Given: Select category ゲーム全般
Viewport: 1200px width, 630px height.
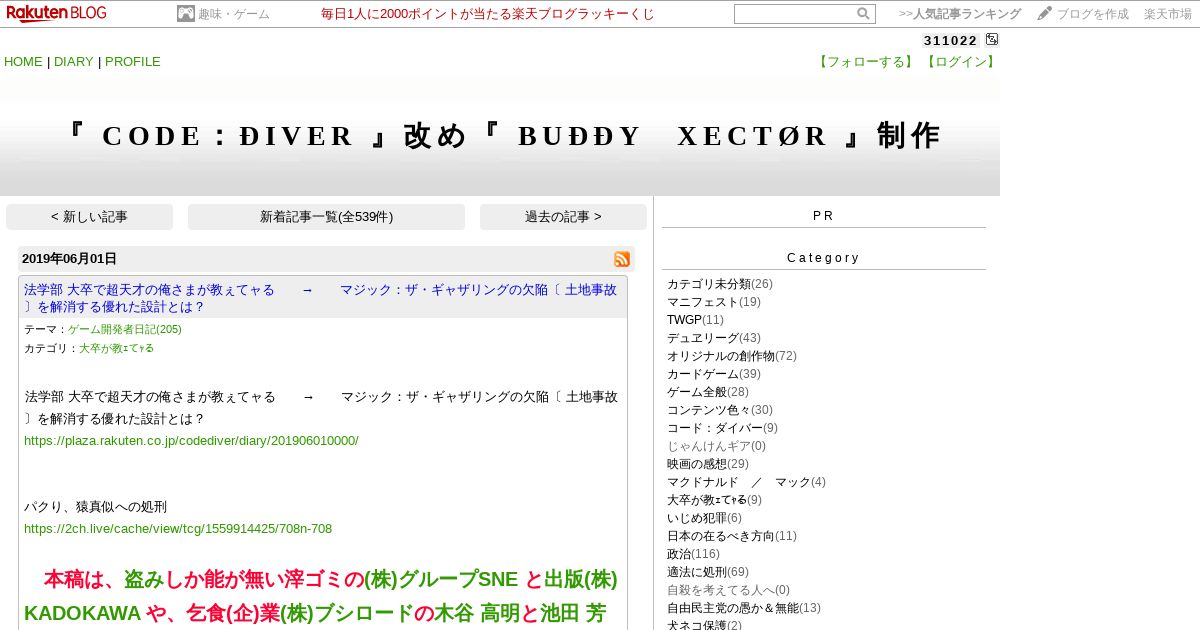Looking at the screenshot, I should click(x=697, y=392).
